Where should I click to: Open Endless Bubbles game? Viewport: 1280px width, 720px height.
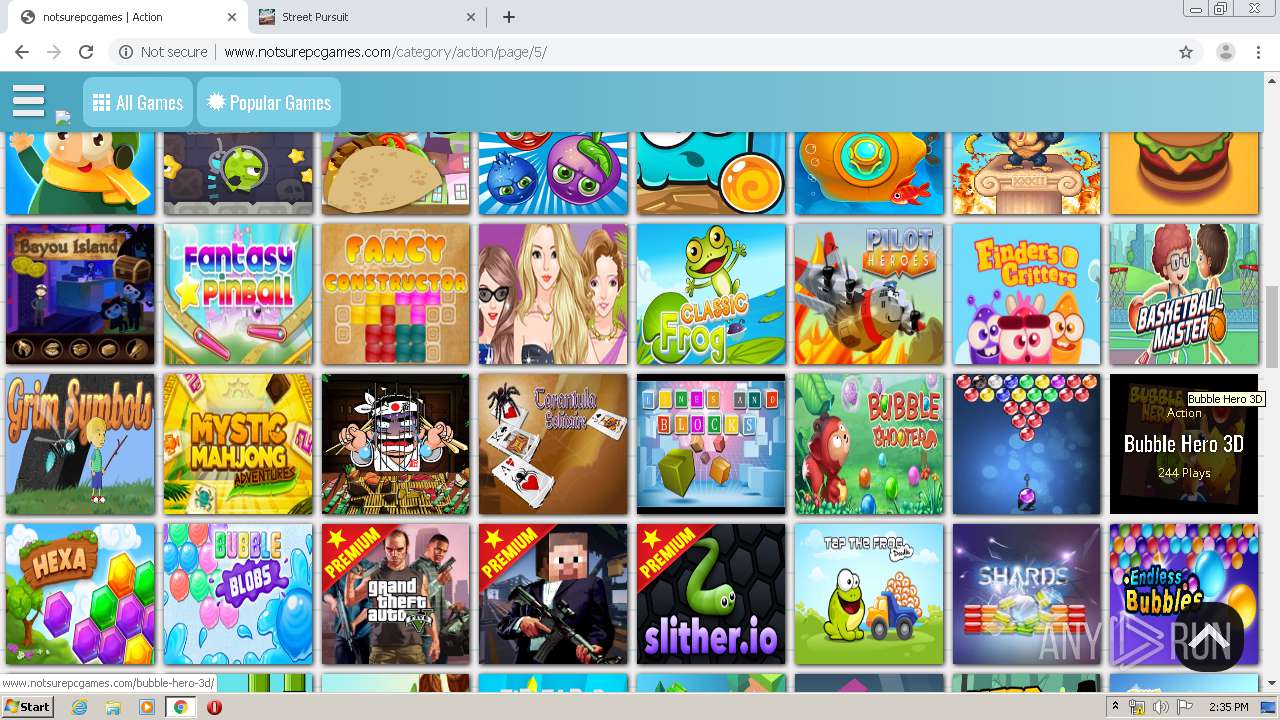click(x=1184, y=594)
